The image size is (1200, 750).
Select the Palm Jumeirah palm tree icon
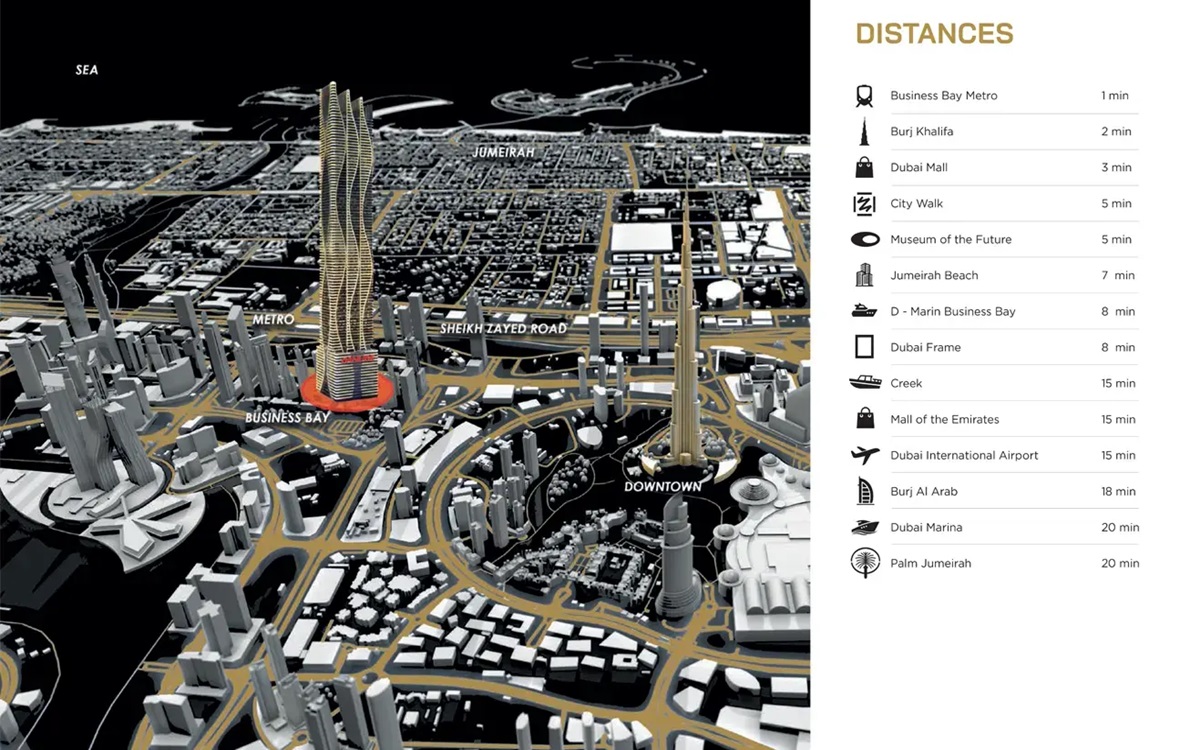coord(864,564)
